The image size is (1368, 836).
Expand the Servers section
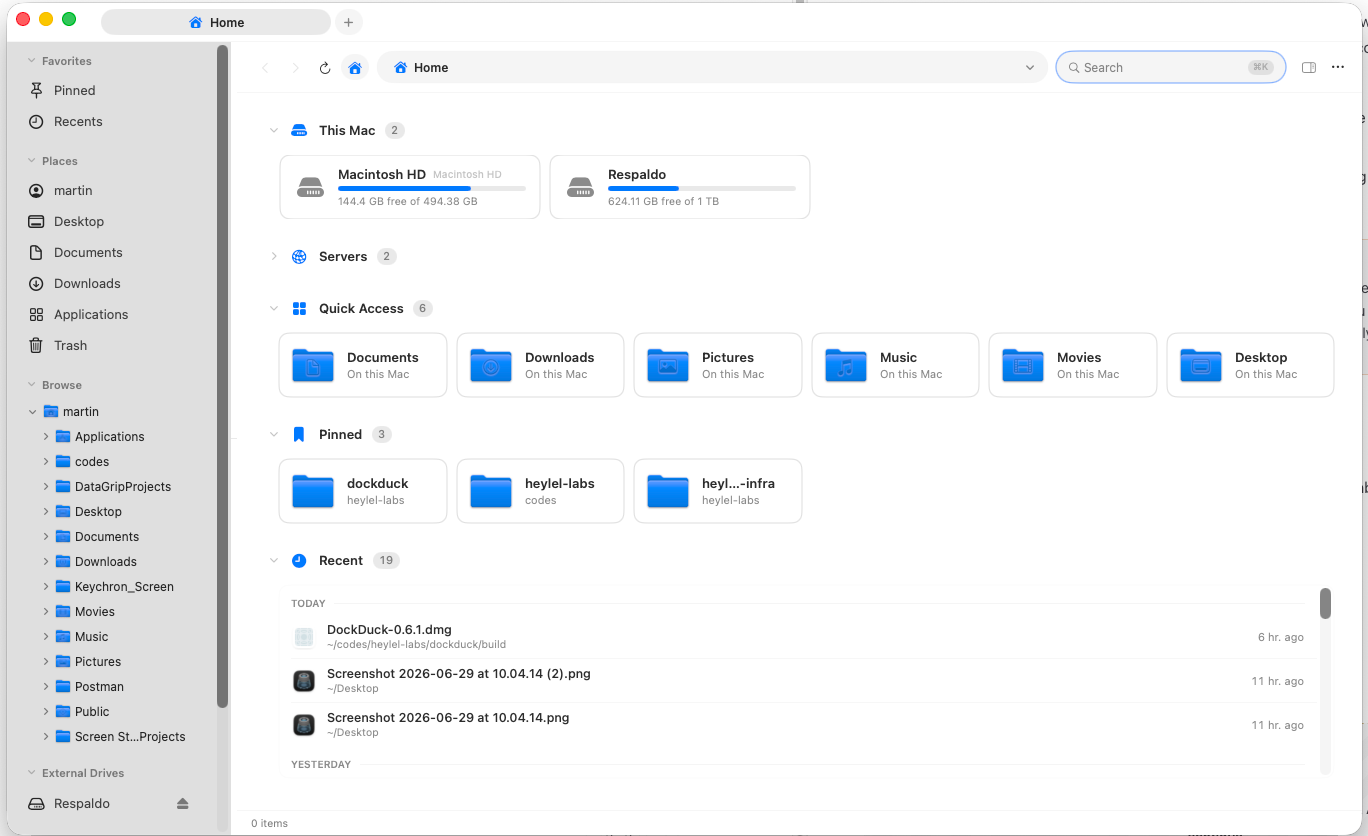274,256
